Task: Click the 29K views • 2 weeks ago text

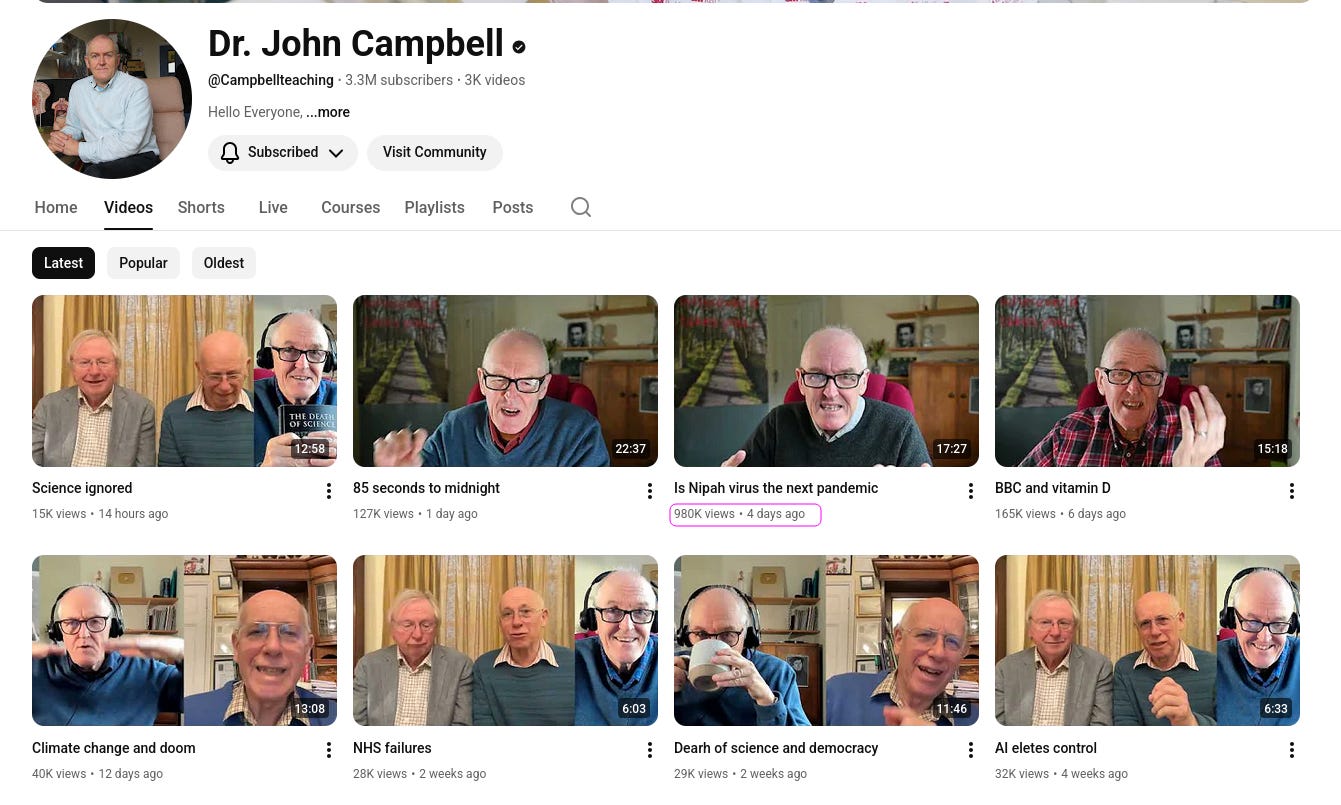Action: pyautogui.click(x=740, y=774)
